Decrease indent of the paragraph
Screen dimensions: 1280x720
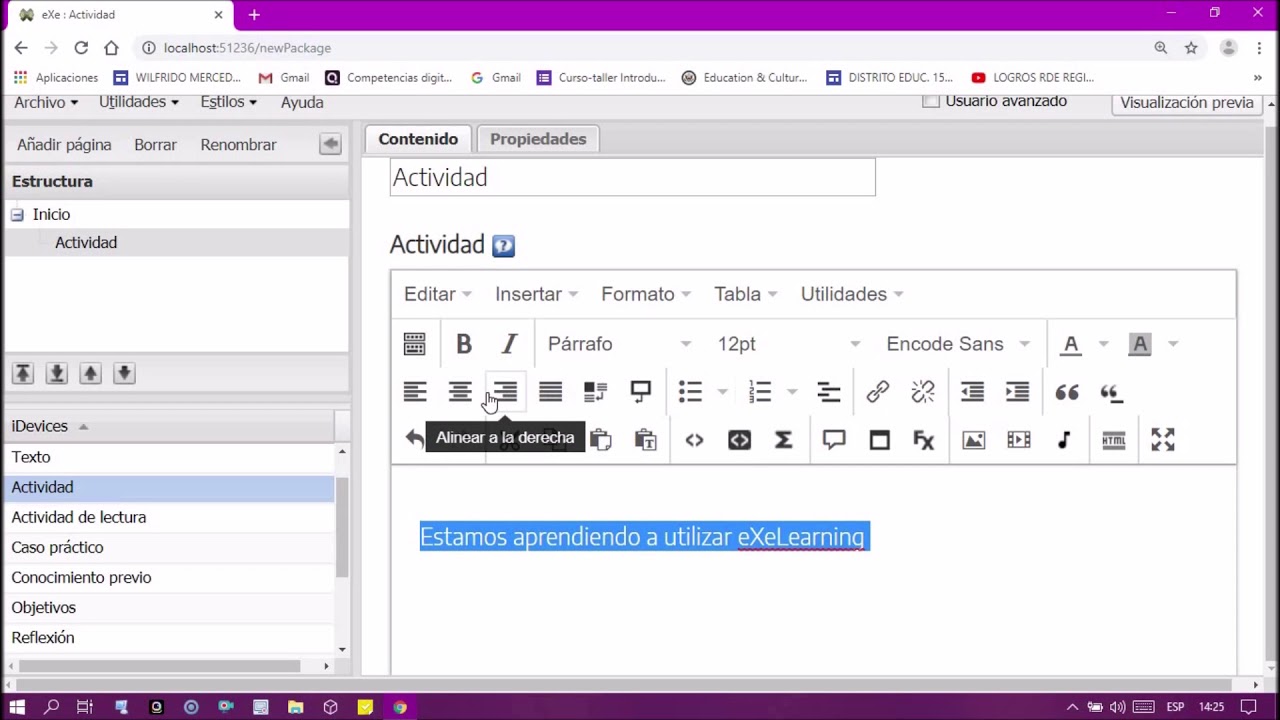click(972, 392)
